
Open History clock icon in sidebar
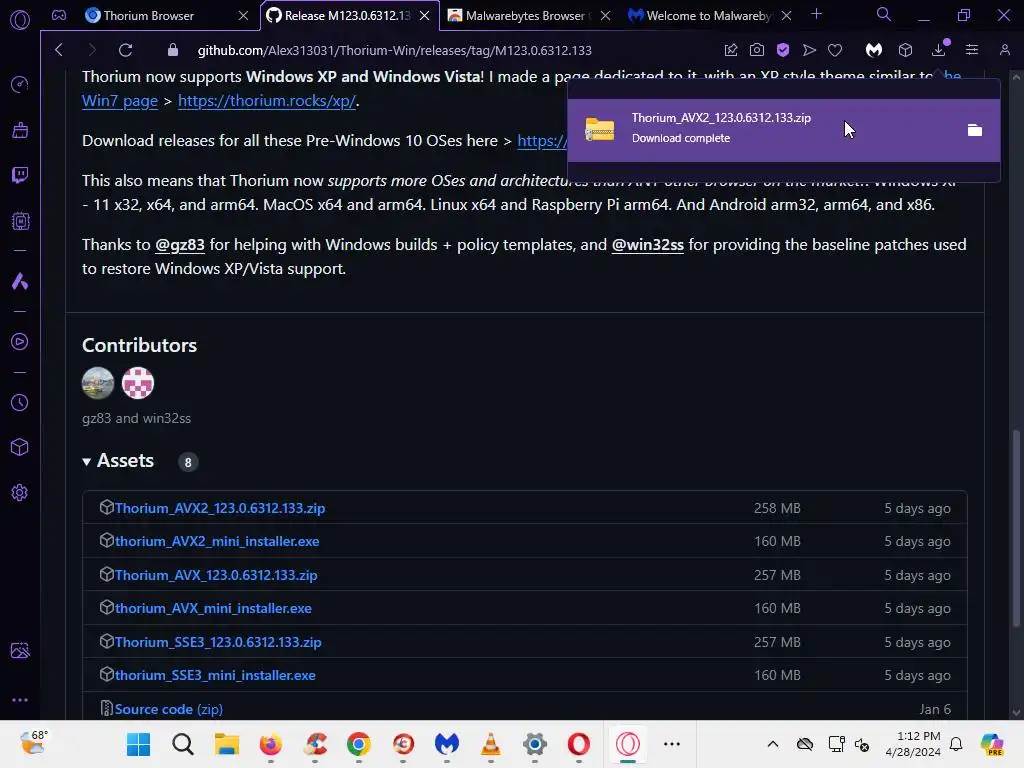point(20,402)
